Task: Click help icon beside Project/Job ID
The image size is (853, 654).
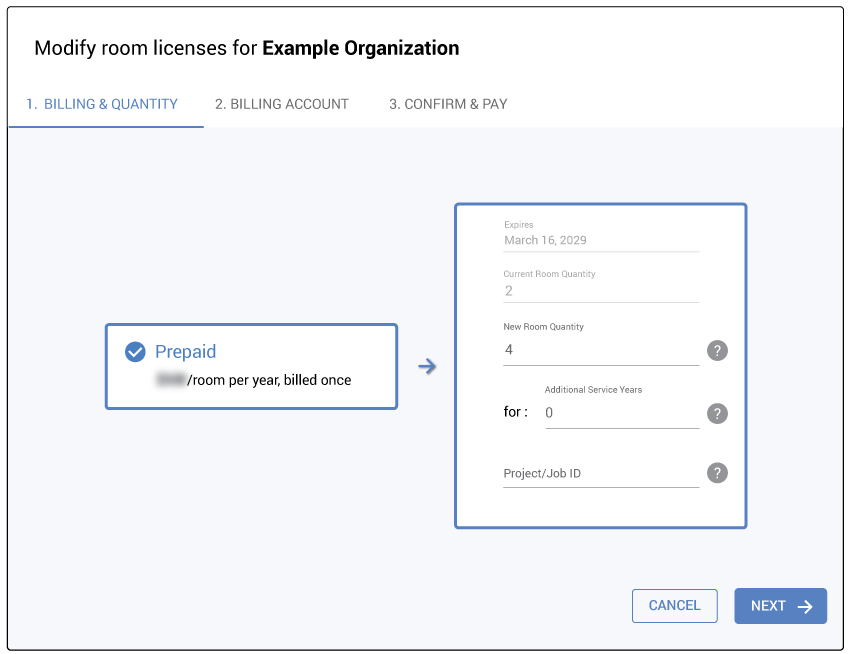Action: tap(717, 473)
